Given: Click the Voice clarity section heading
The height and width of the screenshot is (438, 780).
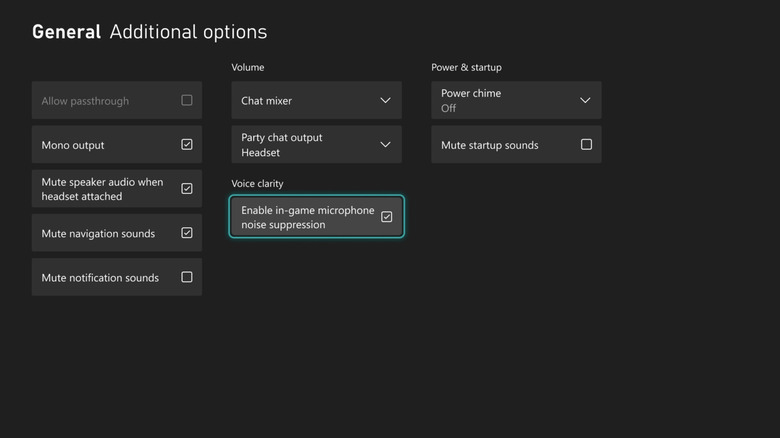Looking at the screenshot, I should tap(257, 184).
